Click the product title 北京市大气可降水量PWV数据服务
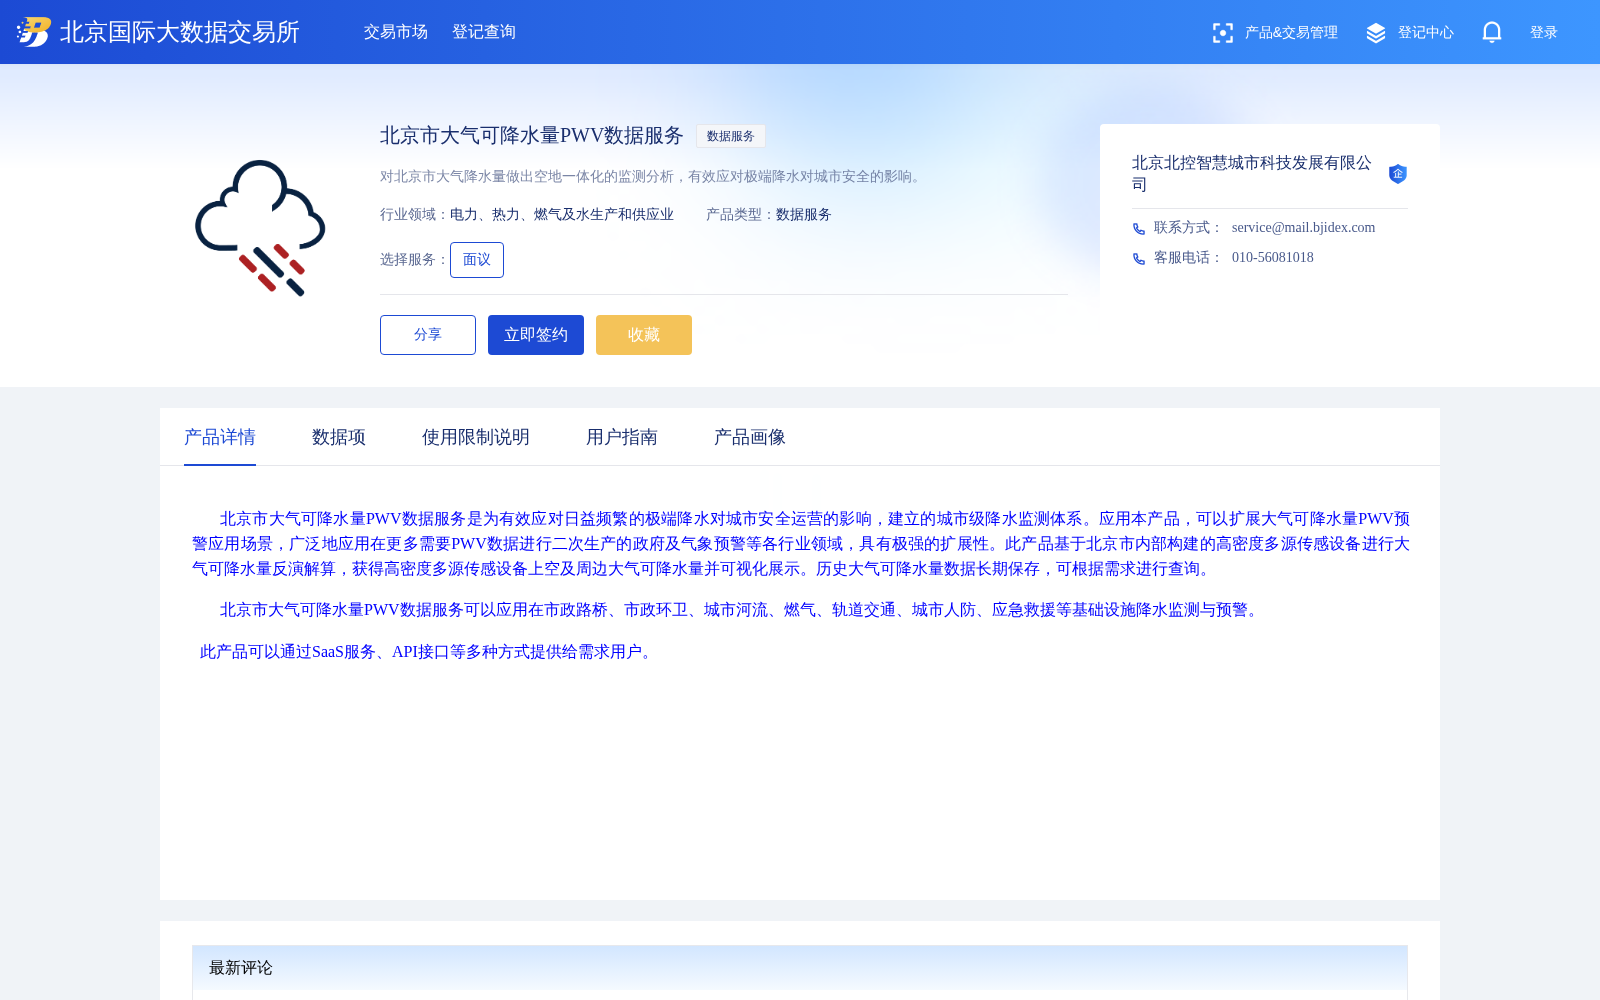 tap(532, 135)
